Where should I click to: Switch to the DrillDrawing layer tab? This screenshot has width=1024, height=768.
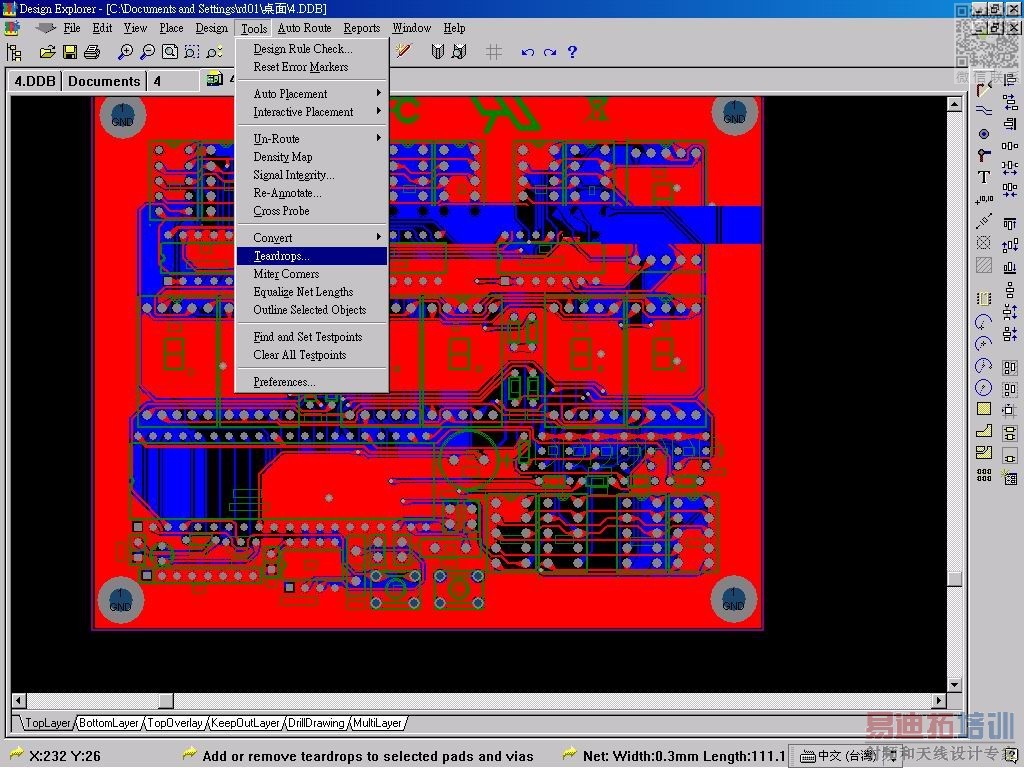click(316, 723)
